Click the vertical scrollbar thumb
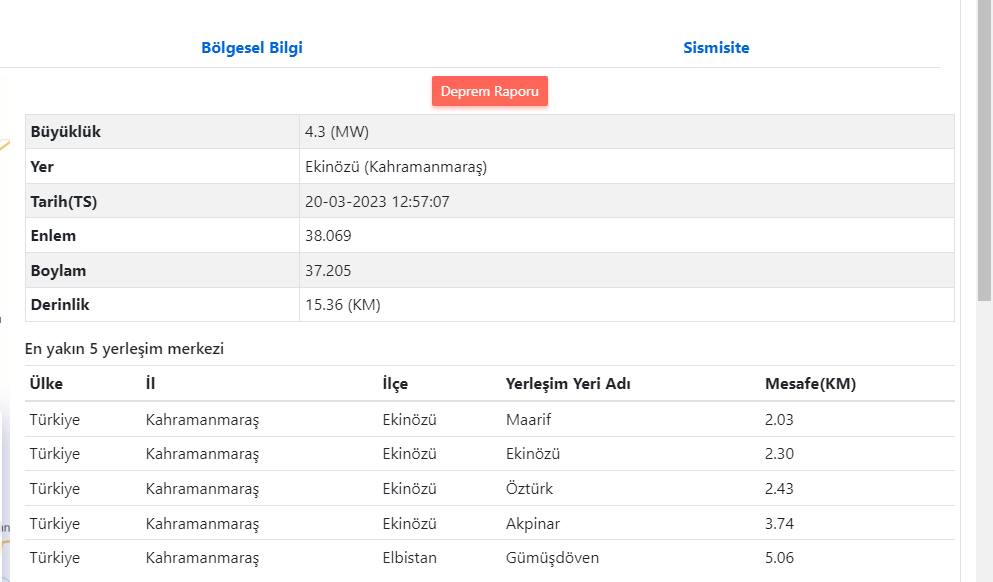Screen dimensions: 993x582 [x=984, y=150]
